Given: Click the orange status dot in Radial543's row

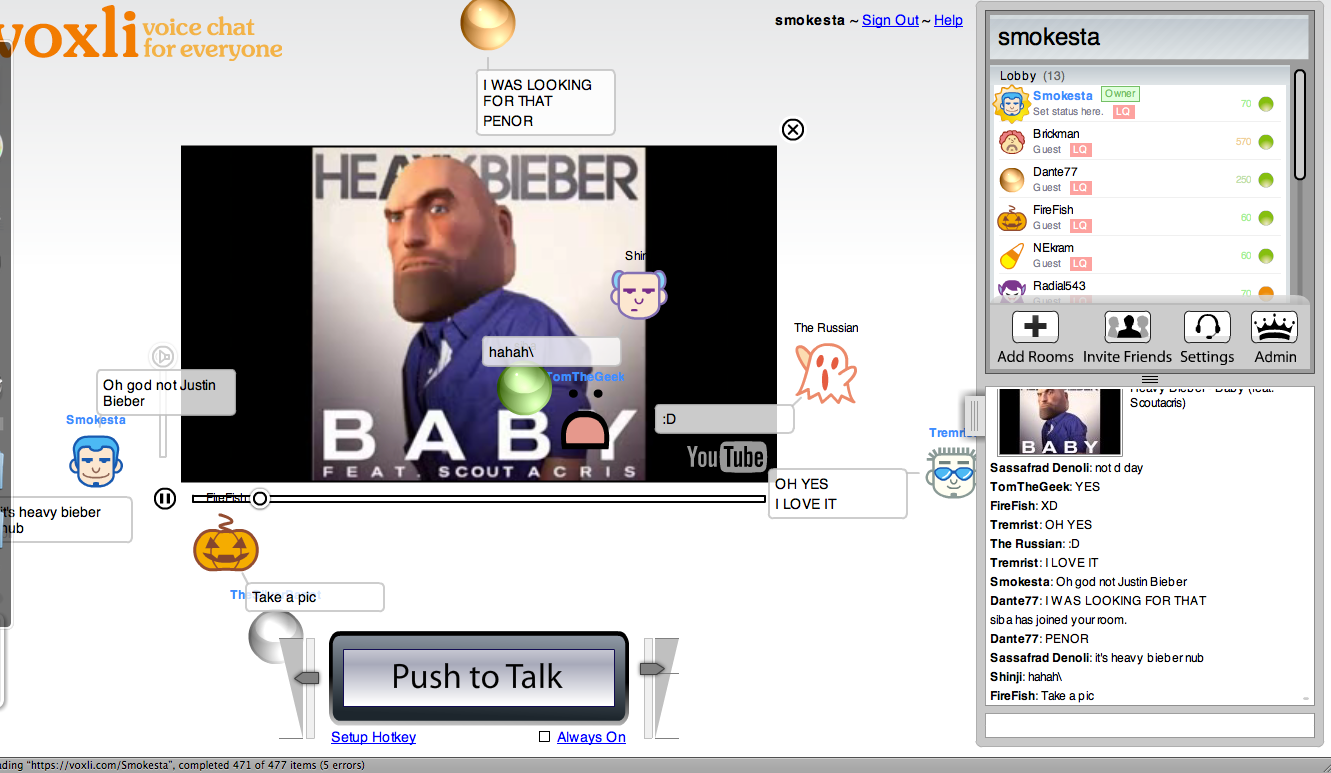Looking at the screenshot, I should pyautogui.click(x=1266, y=293).
